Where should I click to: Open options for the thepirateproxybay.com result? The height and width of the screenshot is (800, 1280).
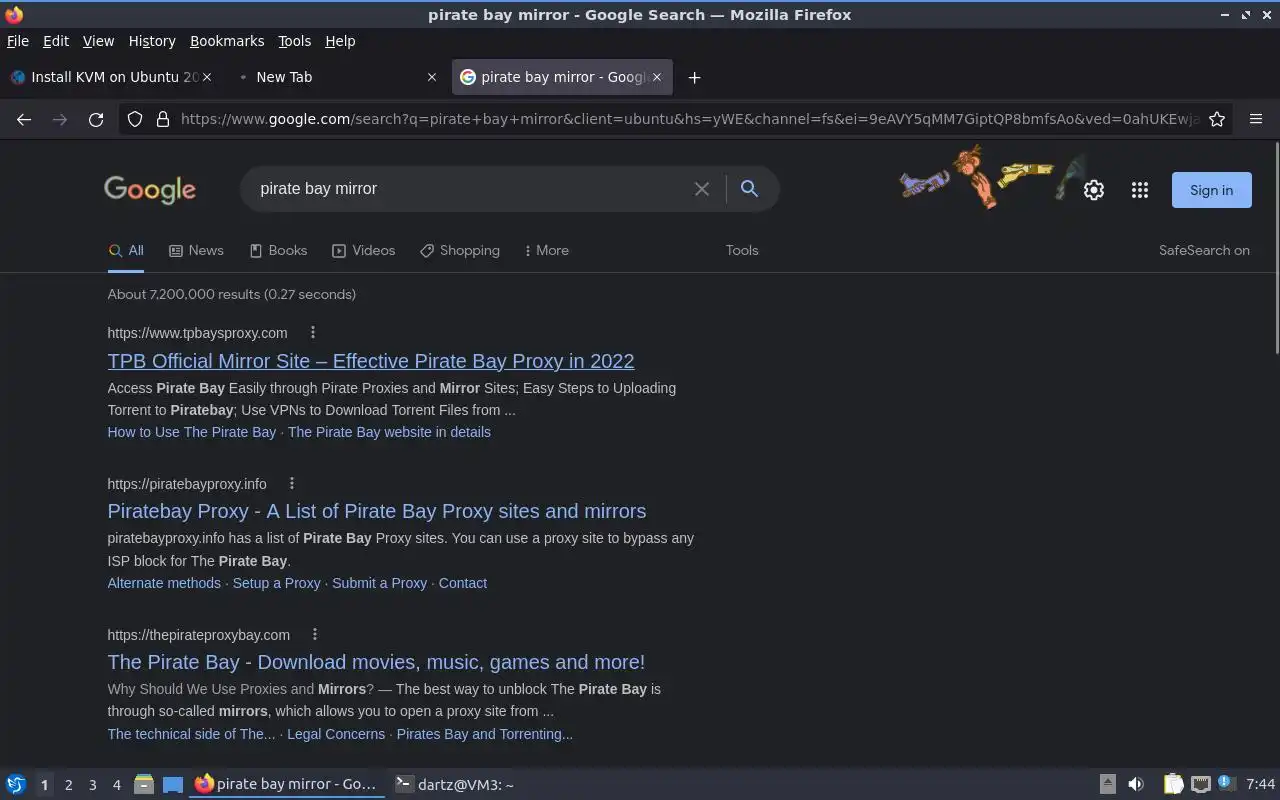[315, 635]
